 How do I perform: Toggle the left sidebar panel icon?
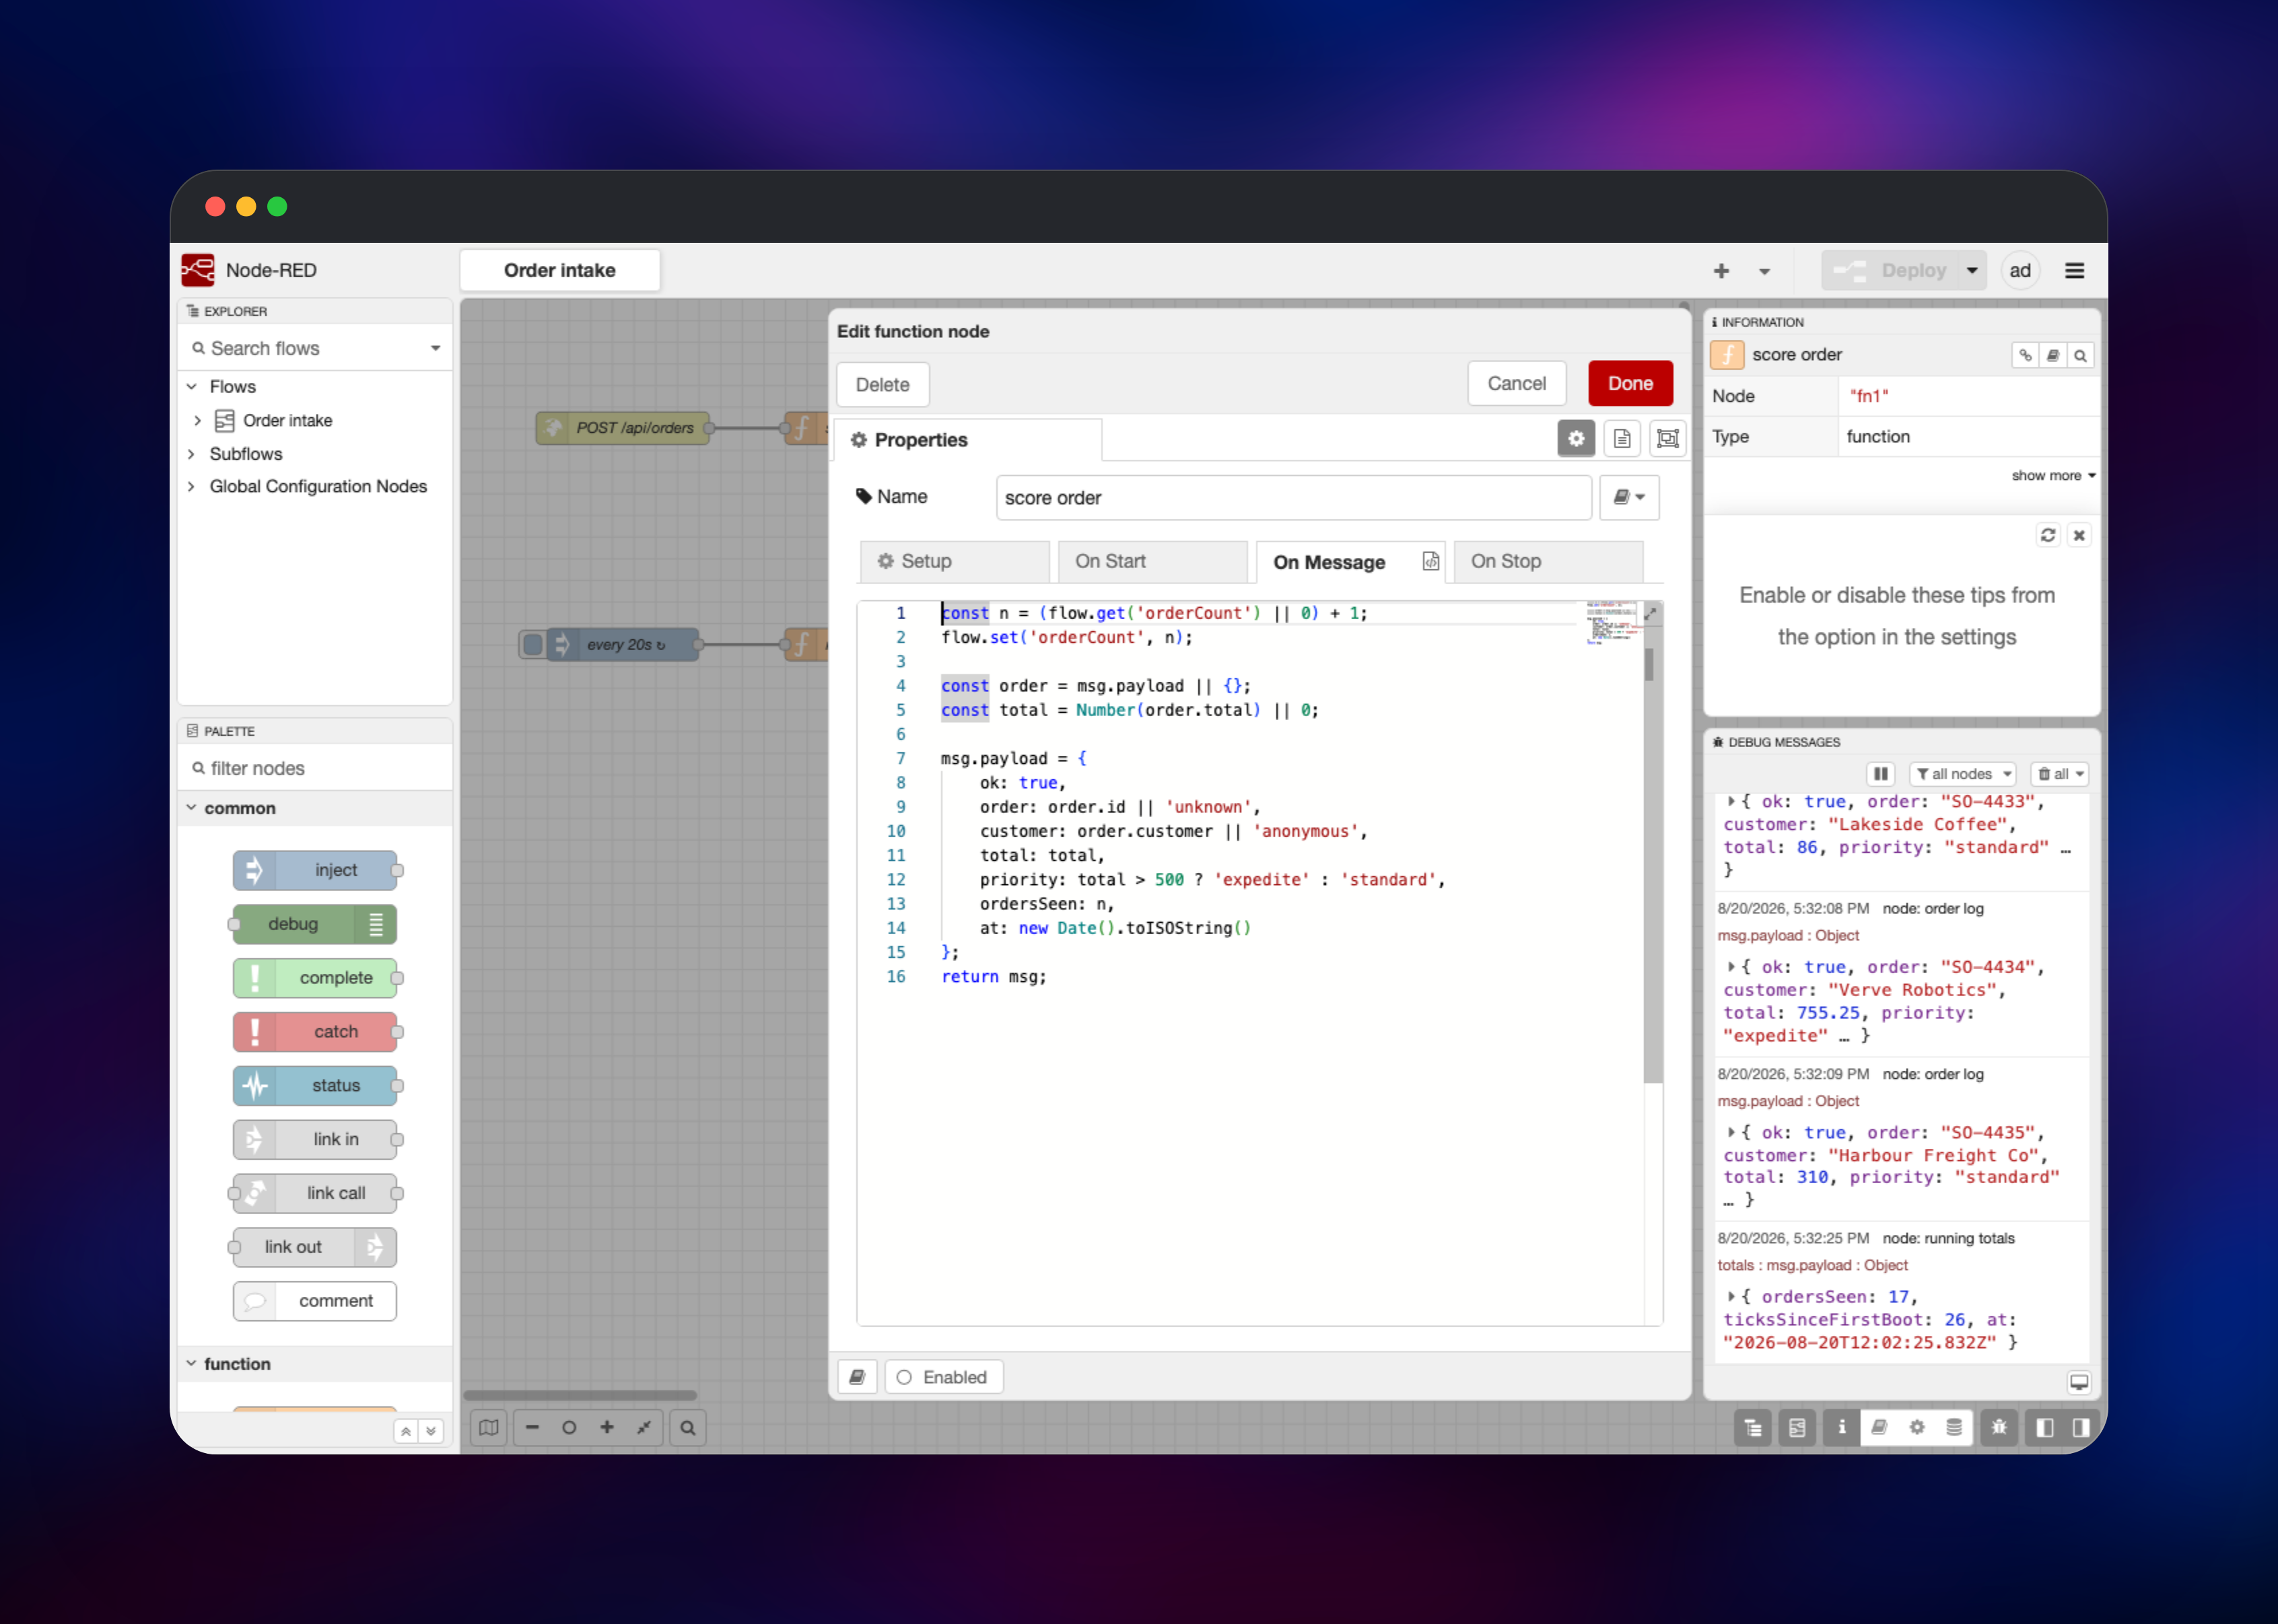pos(2044,1427)
